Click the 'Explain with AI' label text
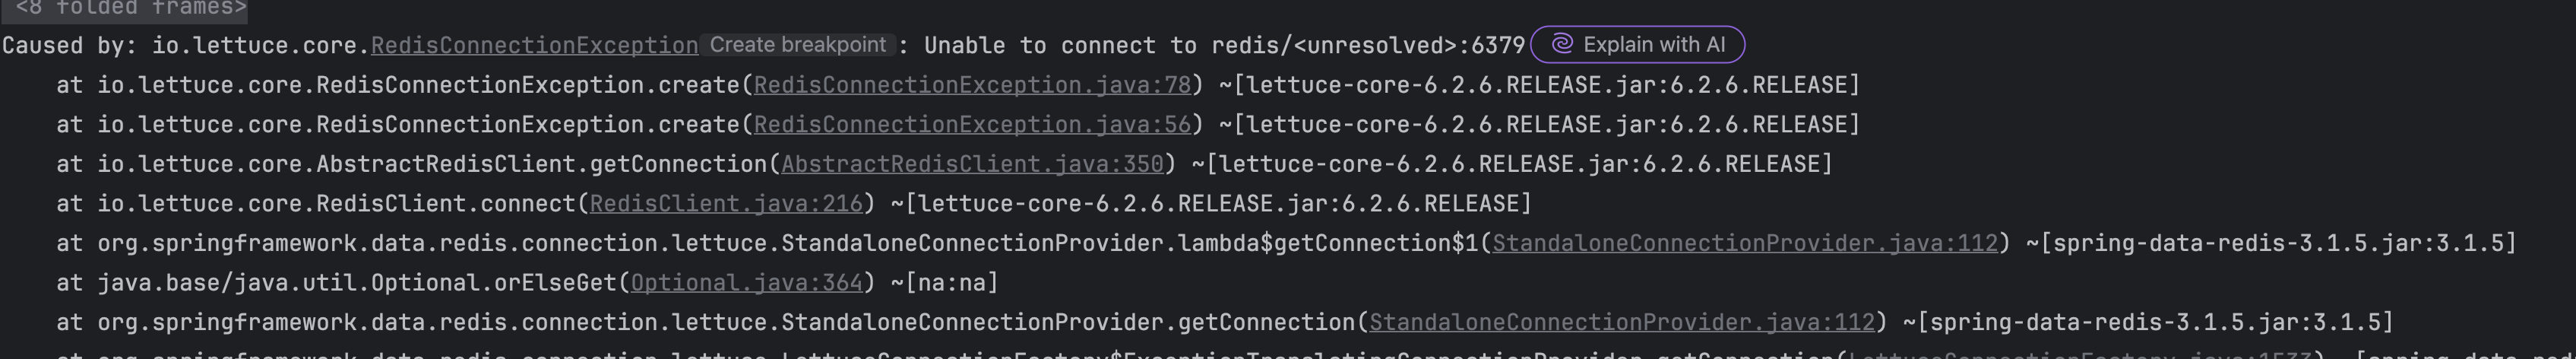This screenshot has height=359, width=2576. [1654, 45]
